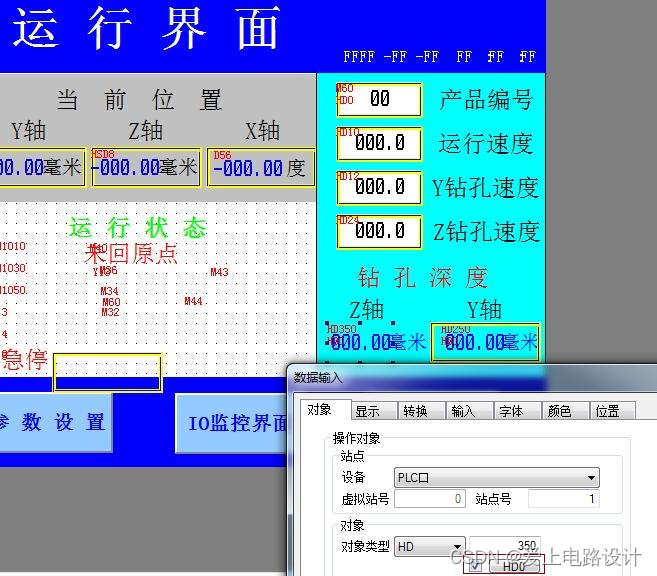657x576 pixels.
Task: Click the 操作对象 group label
Action: [356, 438]
